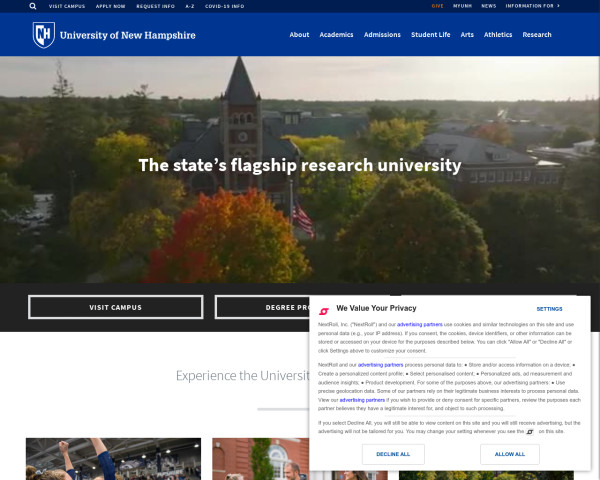Viewport: 600px width, 480px height.
Task: Open the News link
Action: tap(489, 6)
